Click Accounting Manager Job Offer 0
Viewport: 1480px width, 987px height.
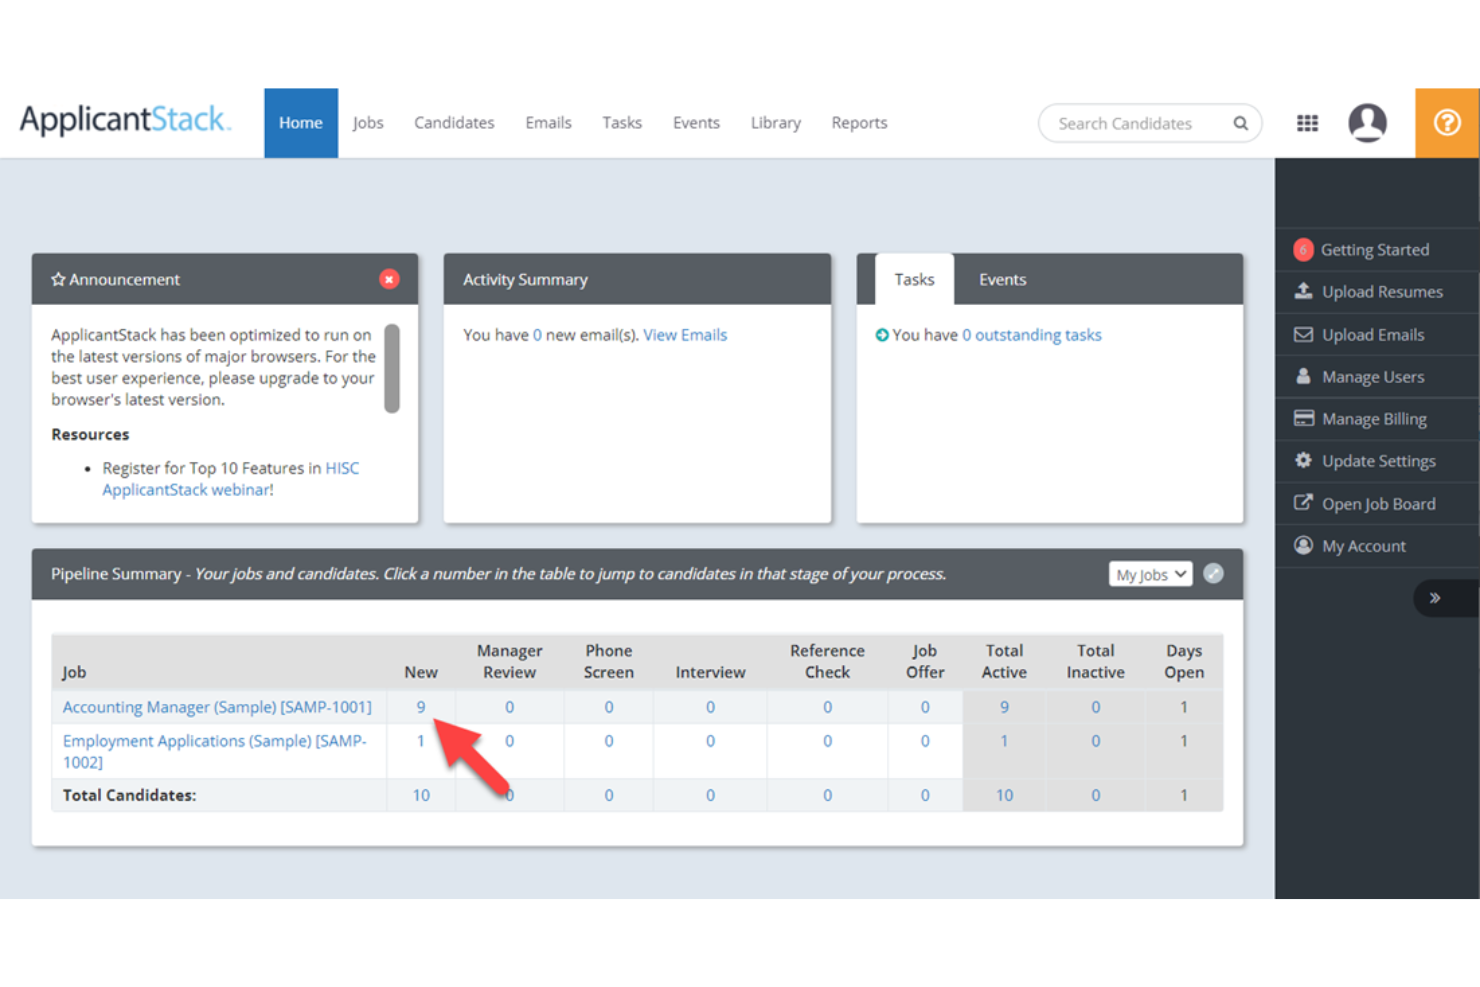coord(925,707)
